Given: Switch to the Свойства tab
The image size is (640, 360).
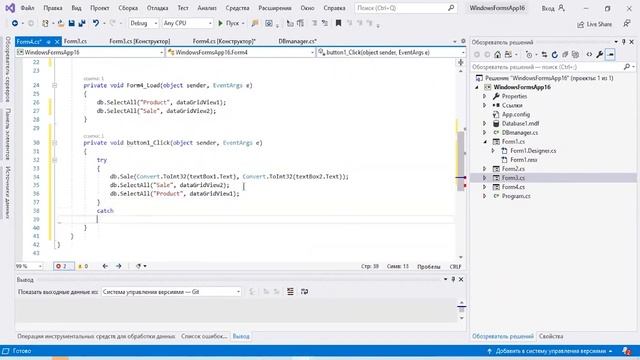Looking at the screenshot, I should [551, 336].
